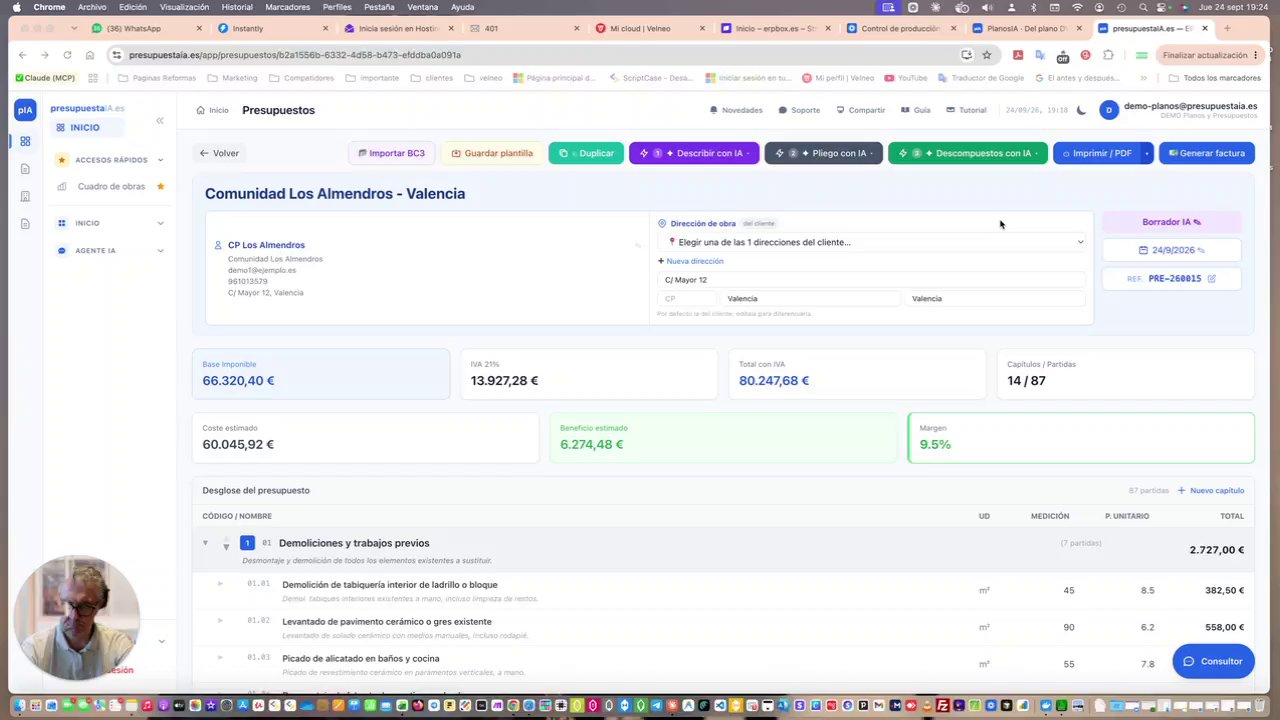Viewport: 1280px width, 720px height.
Task: Click the Importar BC3 button
Action: click(x=391, y=153)
